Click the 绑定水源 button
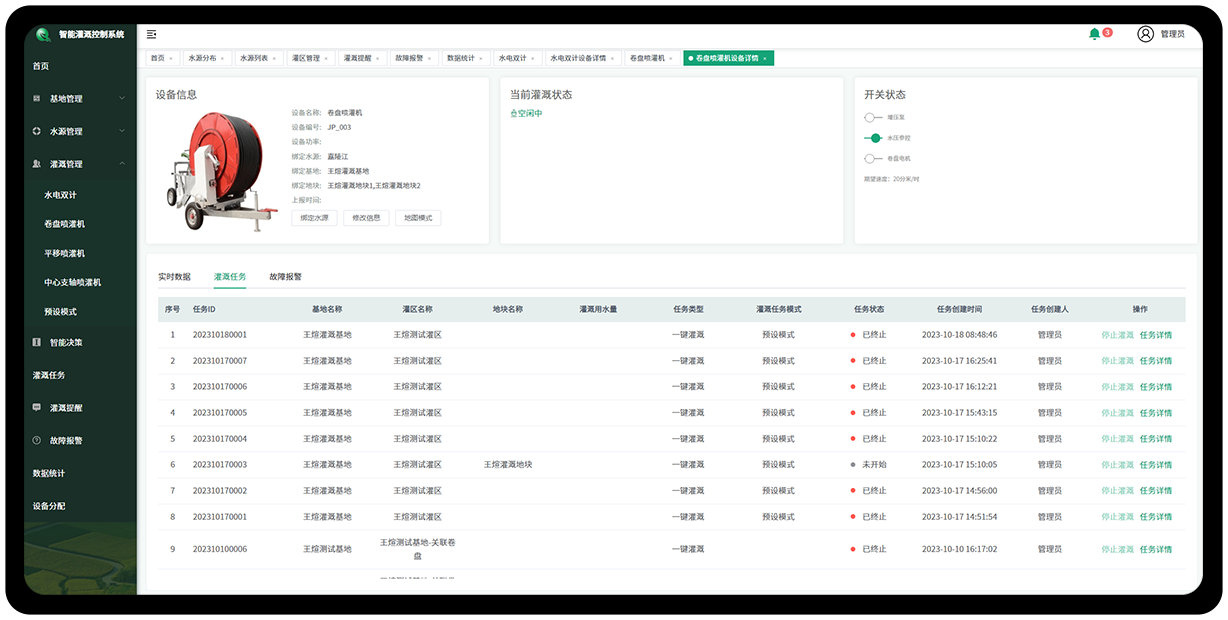 coord(314,218)
